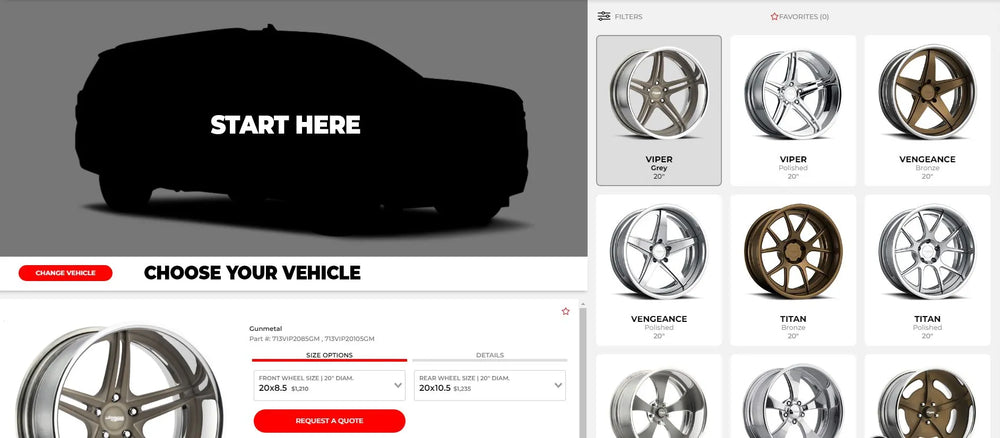Viewport: 1000px width, 438px height.
Task: Click the Change Vehicle button
Action: coord(66,273)
